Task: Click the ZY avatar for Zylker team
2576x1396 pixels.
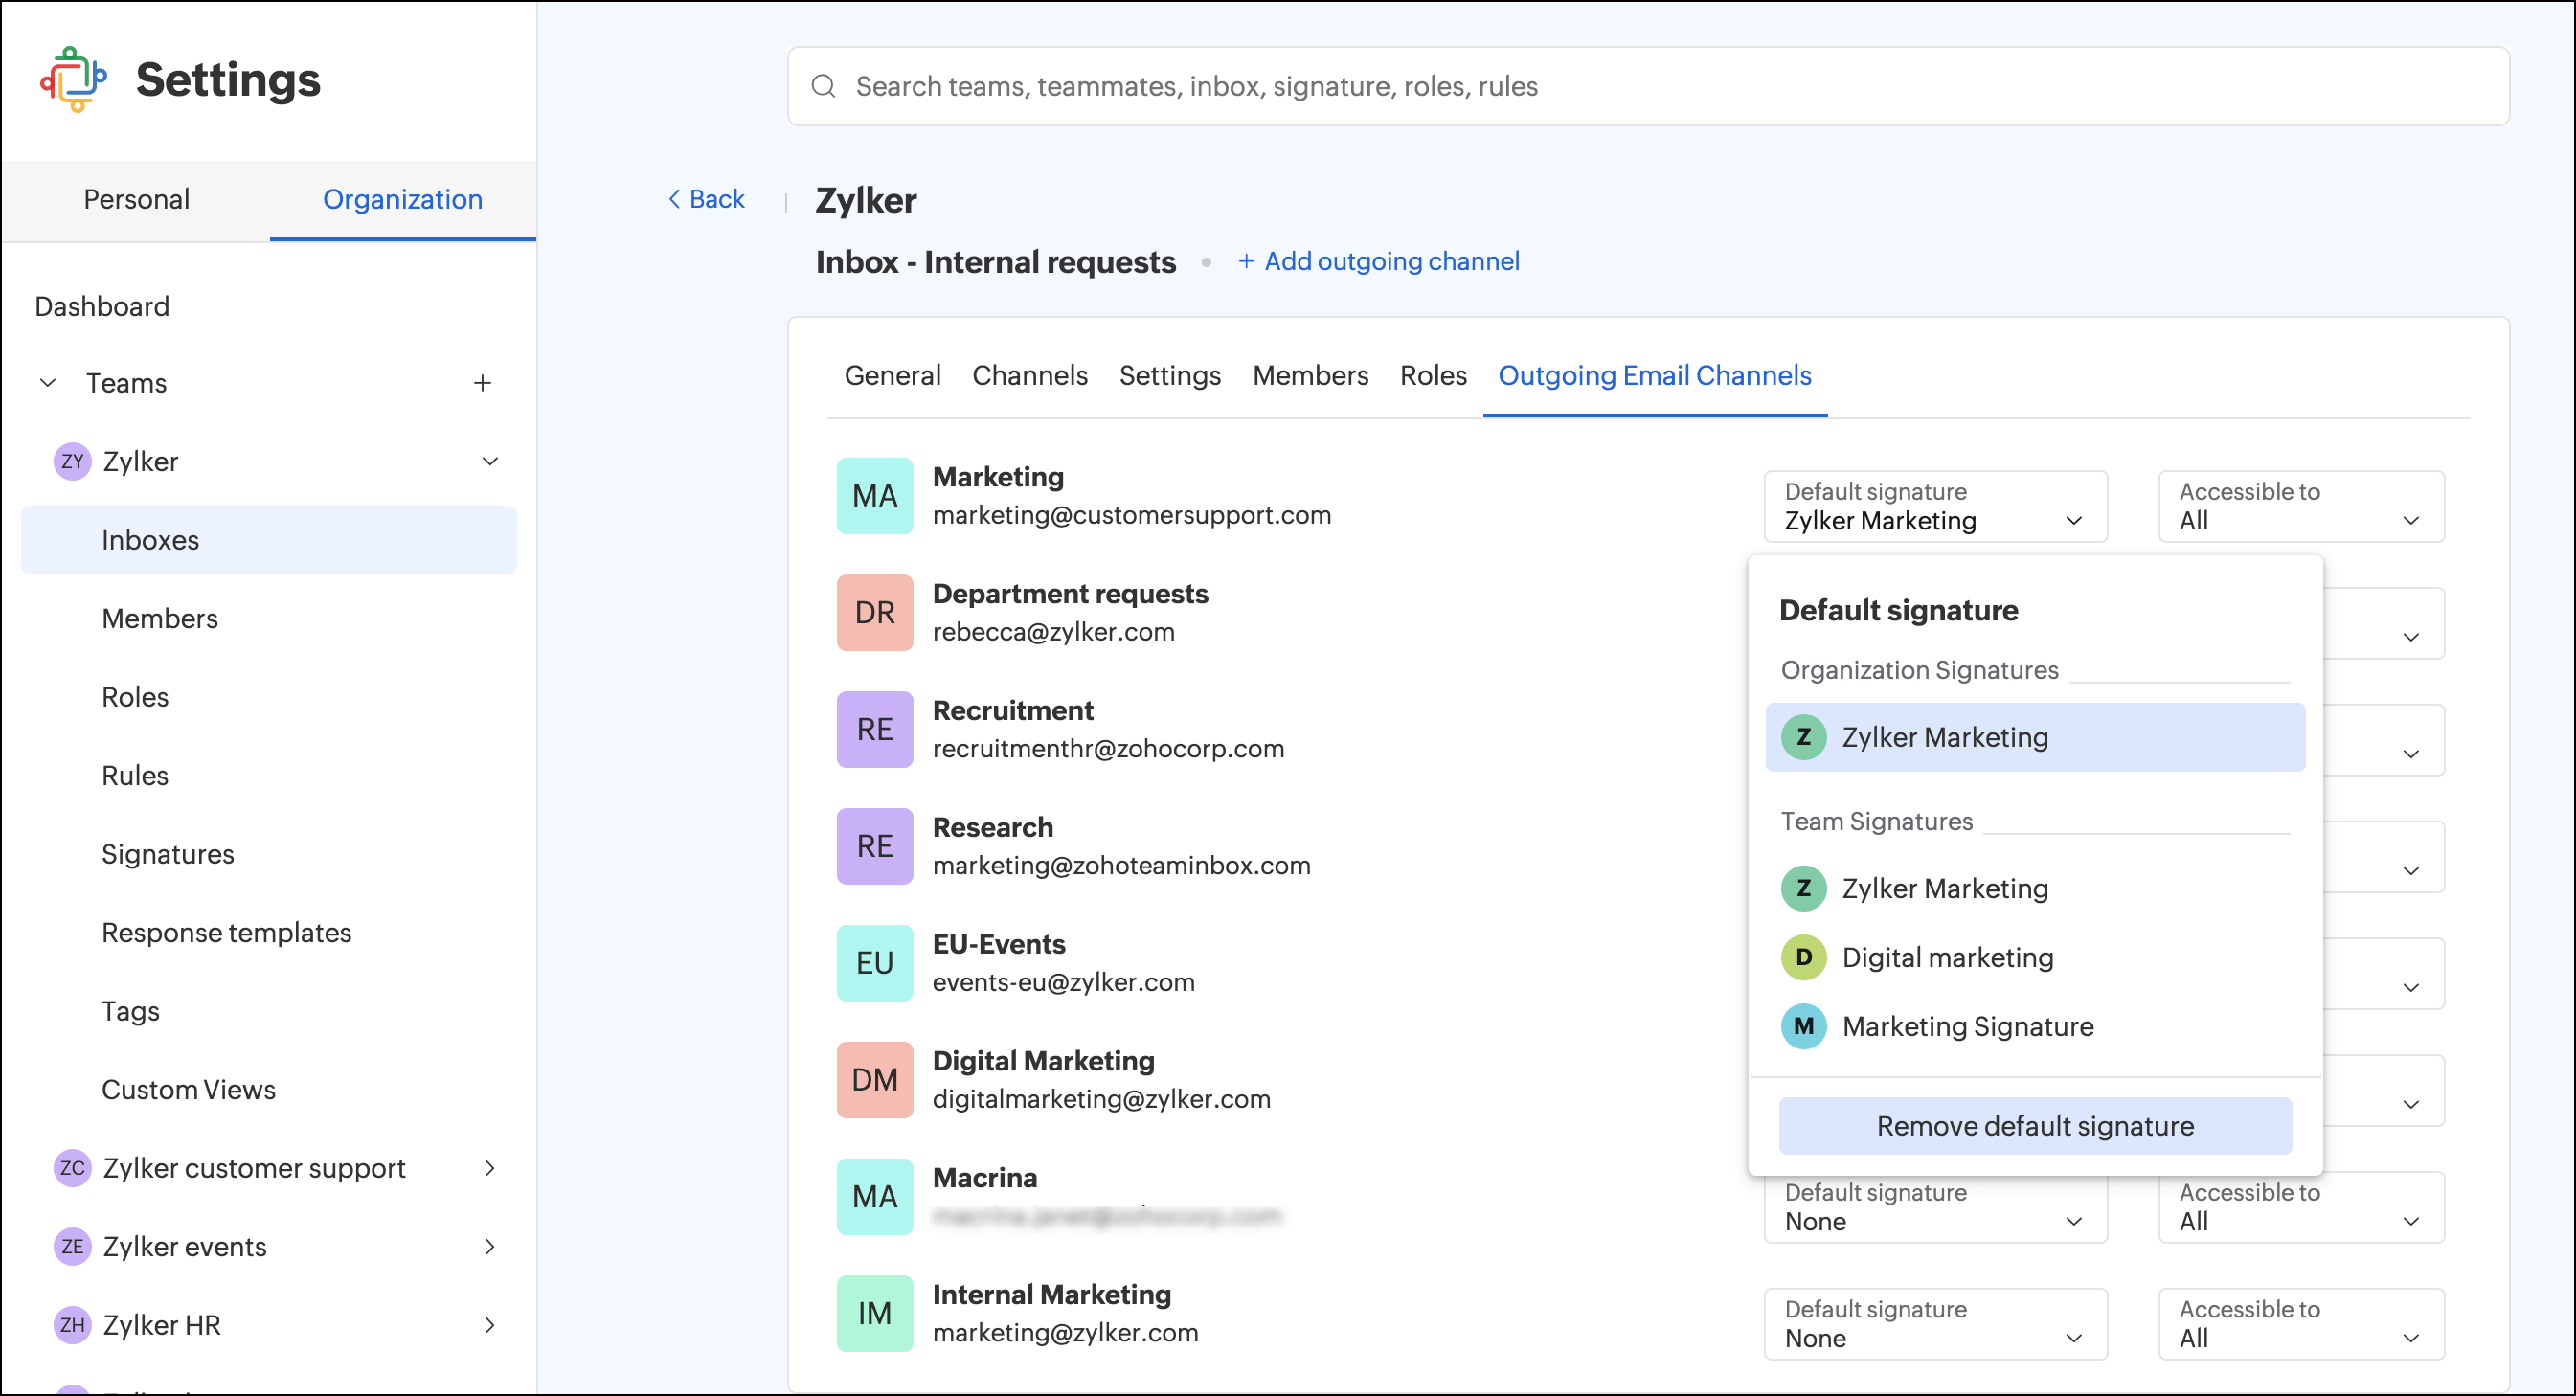Action: [x=72, y=461]
